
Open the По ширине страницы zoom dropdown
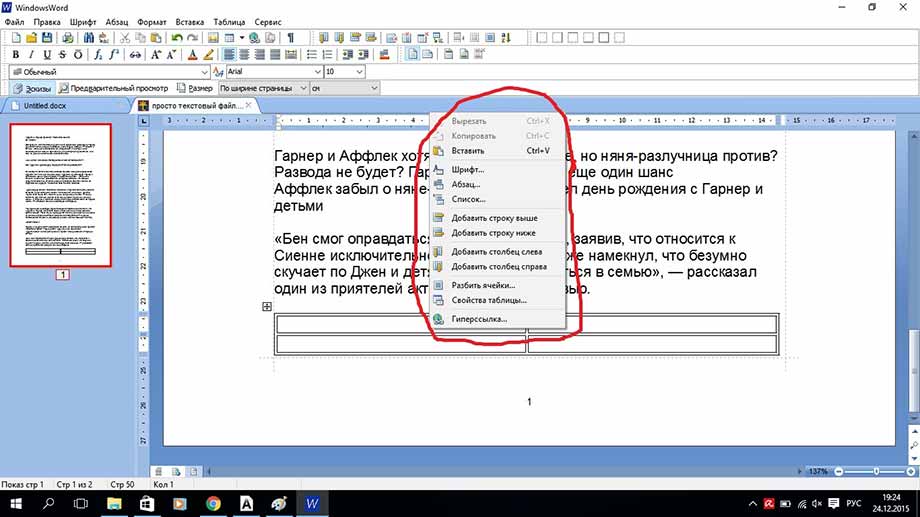click(263, 88)
